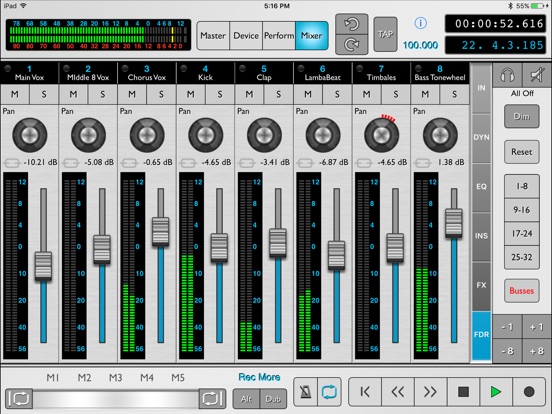Viewport: 552px width, 414px height.
Task: Tap the TAP tempo button
Action: (385, 34)
